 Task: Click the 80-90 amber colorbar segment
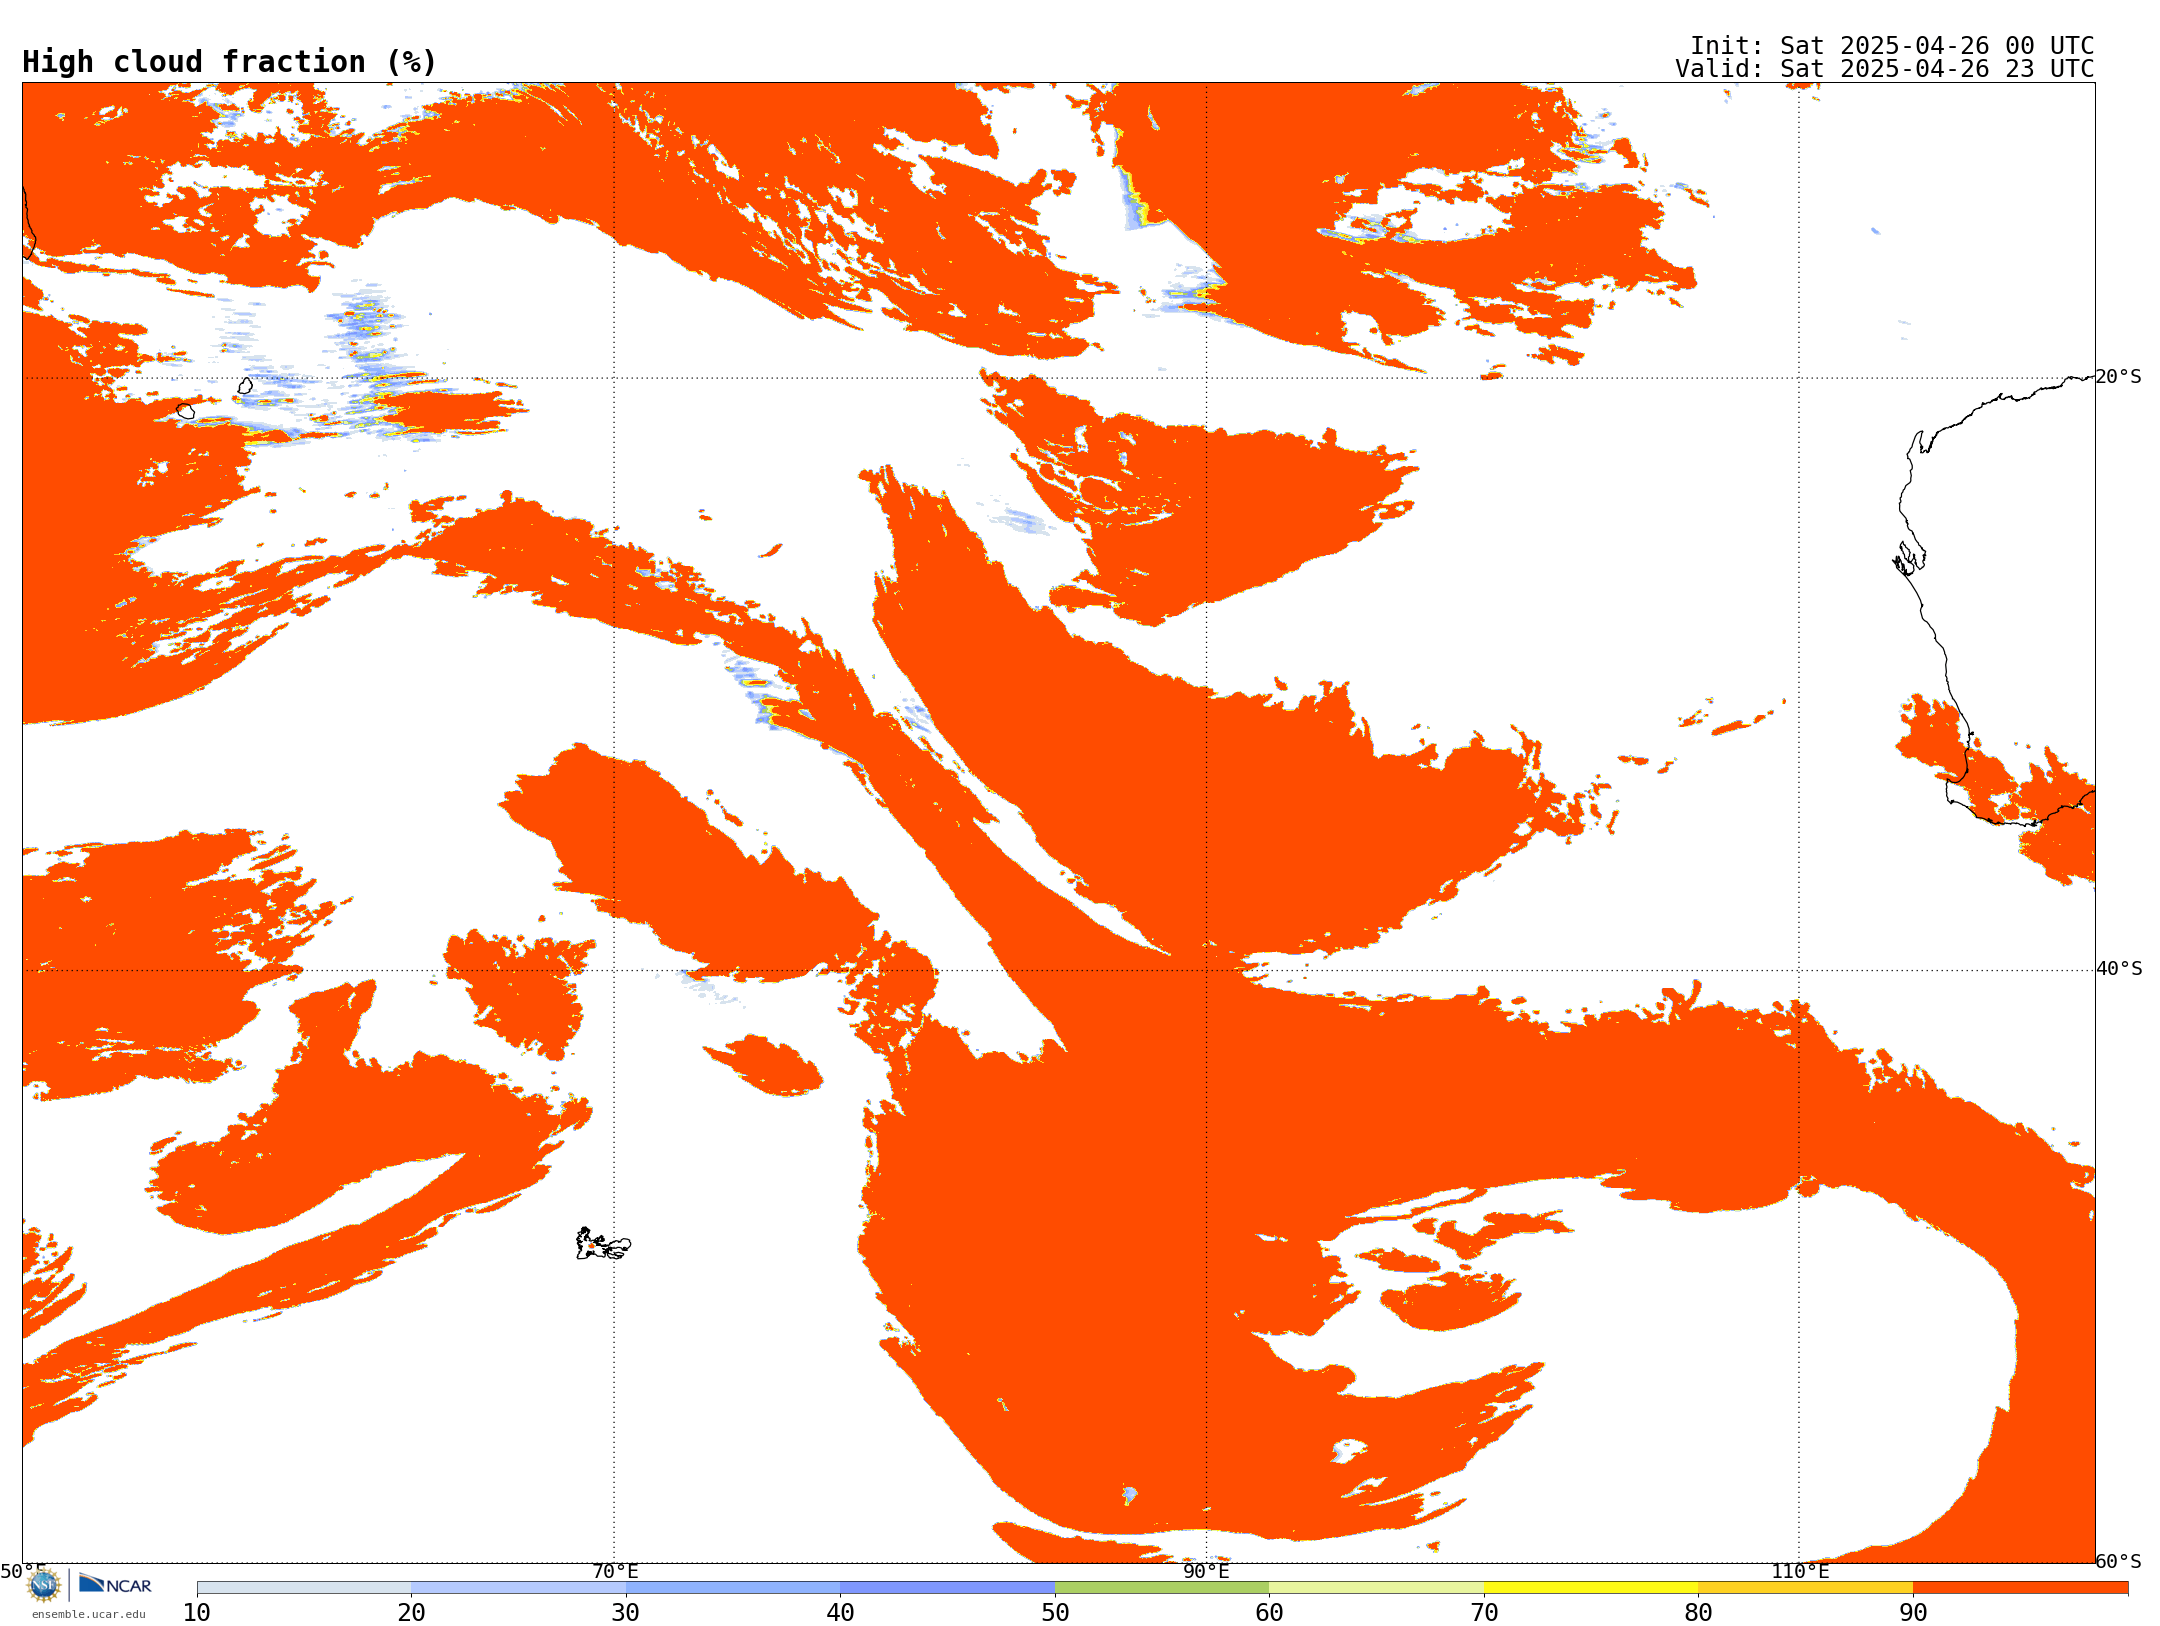click(1805, 1588)
